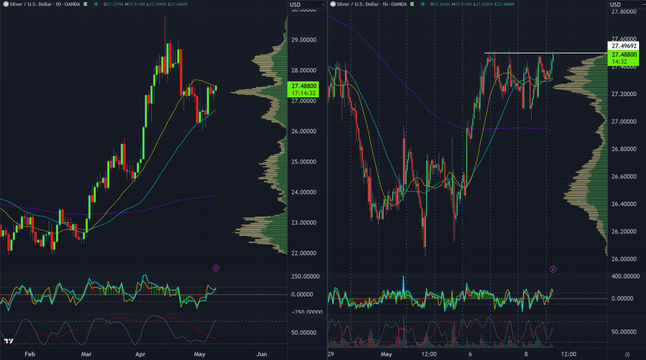Open the purple event marker on the daily chart
This screenshot has width=646, height=360.
(216, 268)
